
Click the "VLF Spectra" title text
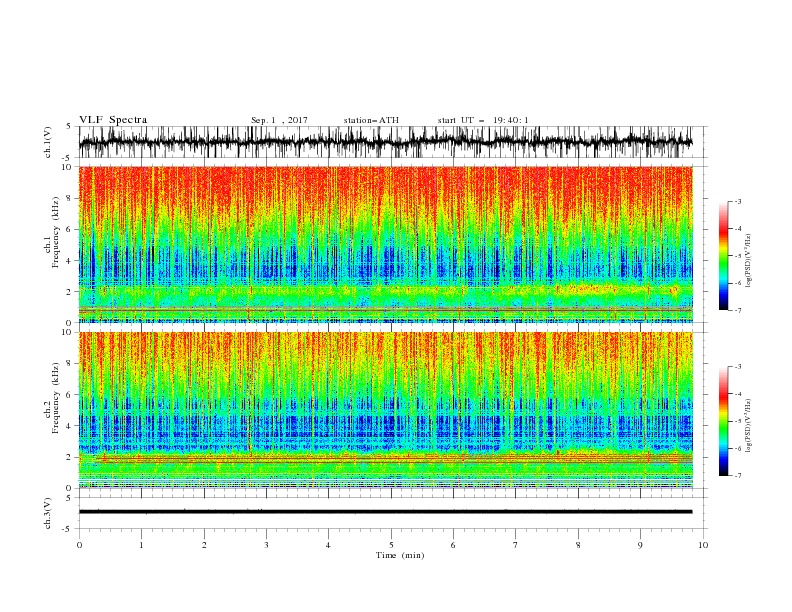tap(113, 120)
